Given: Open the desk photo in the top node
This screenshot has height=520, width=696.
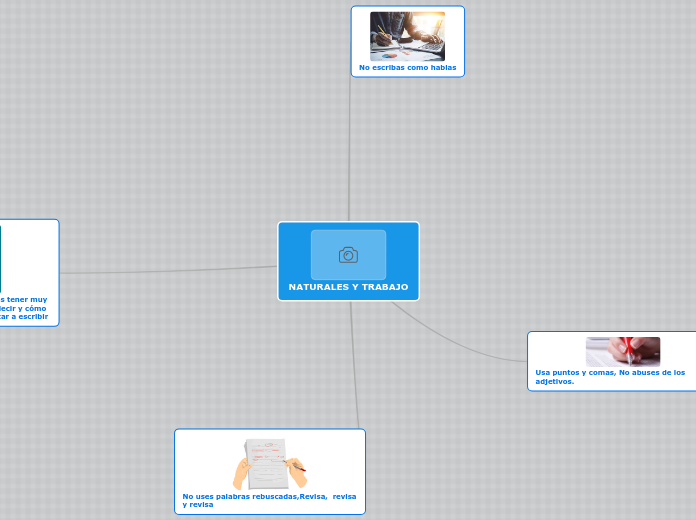Looking at the screenshot, I should 407,36.
